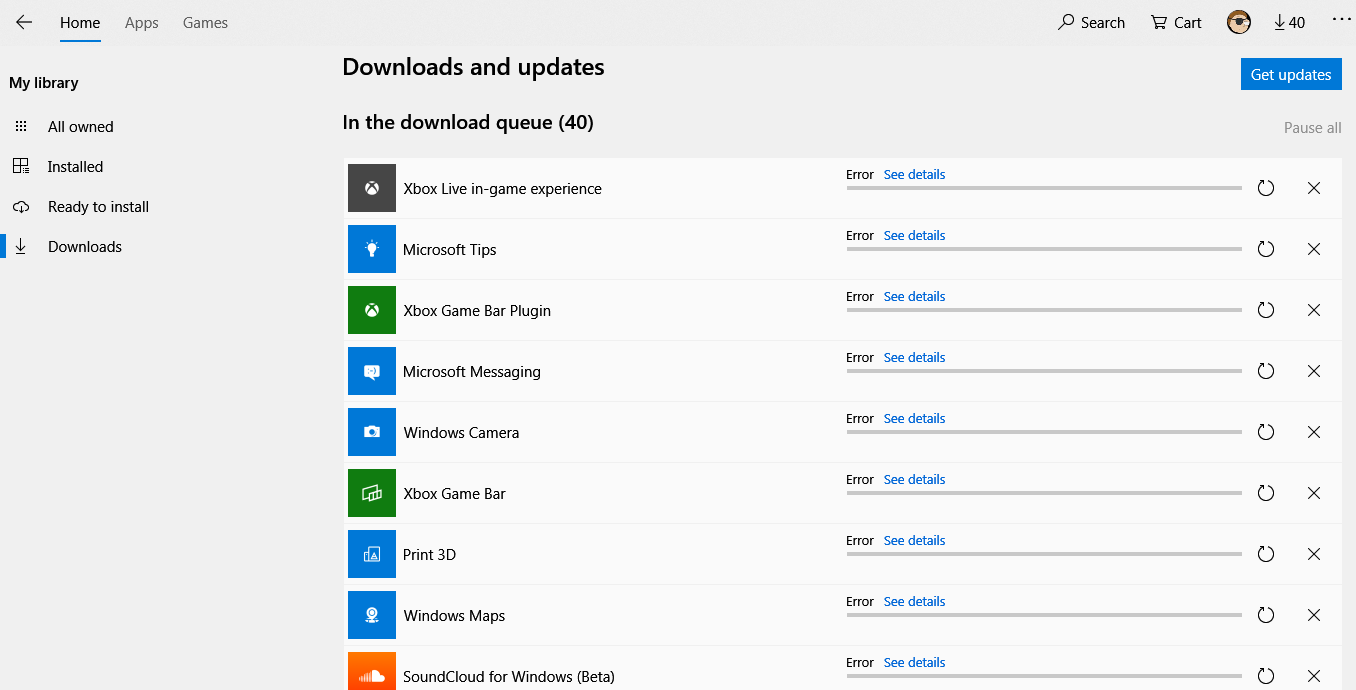Retry the Xbox Game Bar Plugin download
The width and height of the screenshot is (1356, 690).
tap(1266, 310)
